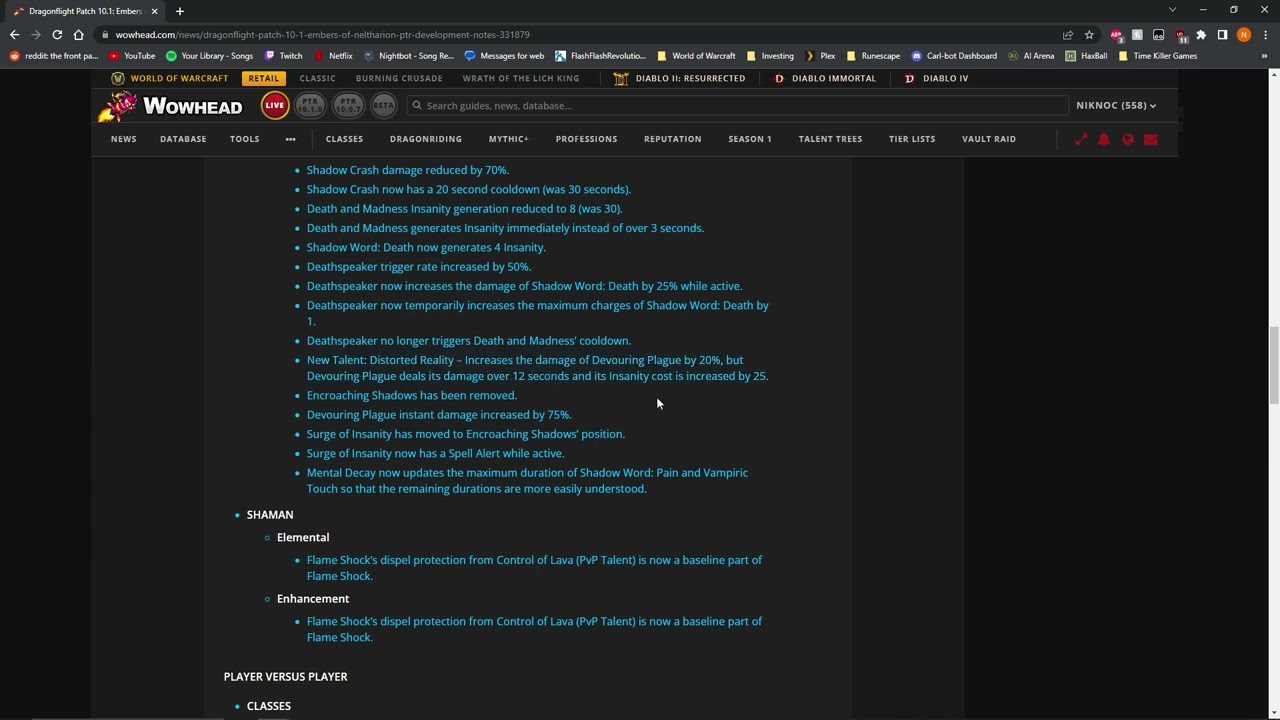Click 'Shadow Crash damage reduced by 70%.'

click(408, 170)
